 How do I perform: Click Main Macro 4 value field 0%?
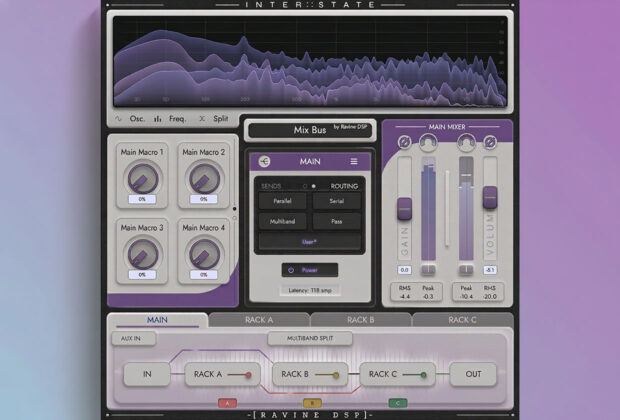pos(204,274)
